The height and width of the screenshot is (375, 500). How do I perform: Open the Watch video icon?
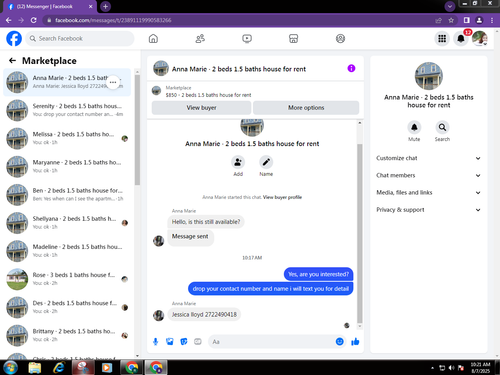[x=247, y=39]
